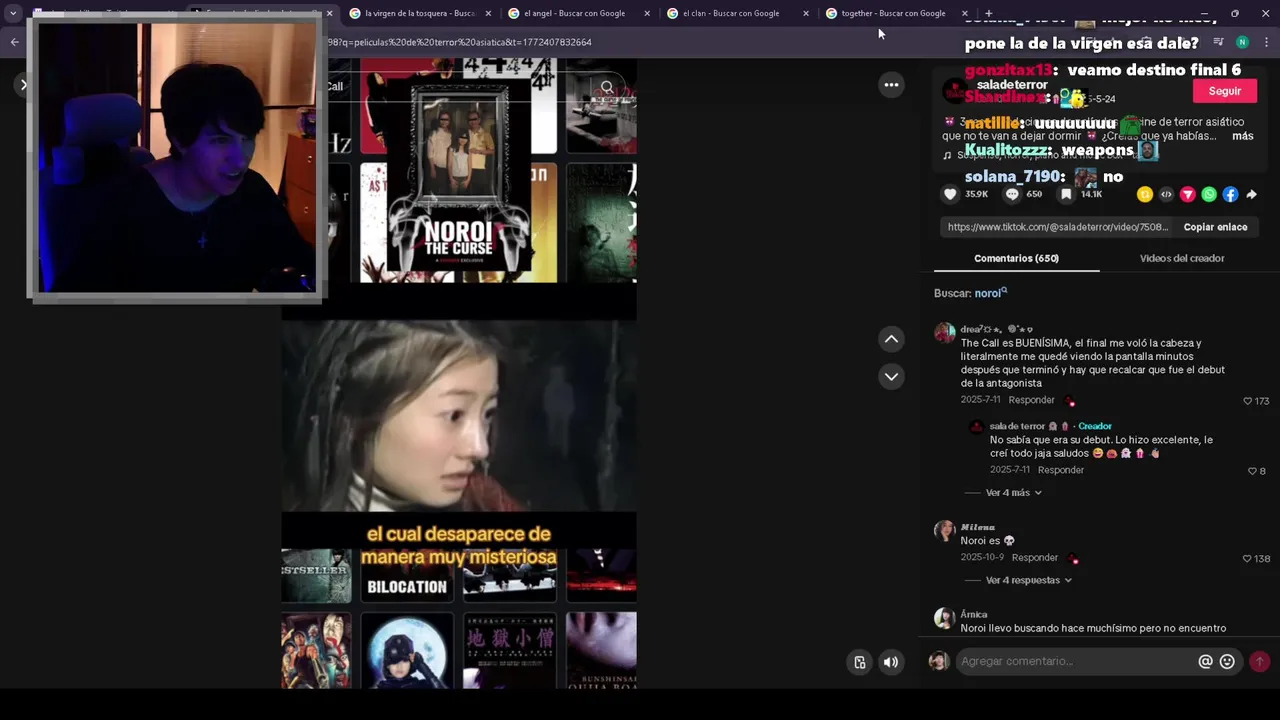
Task: Open the embed code icon
Action: click(1166, 194)
